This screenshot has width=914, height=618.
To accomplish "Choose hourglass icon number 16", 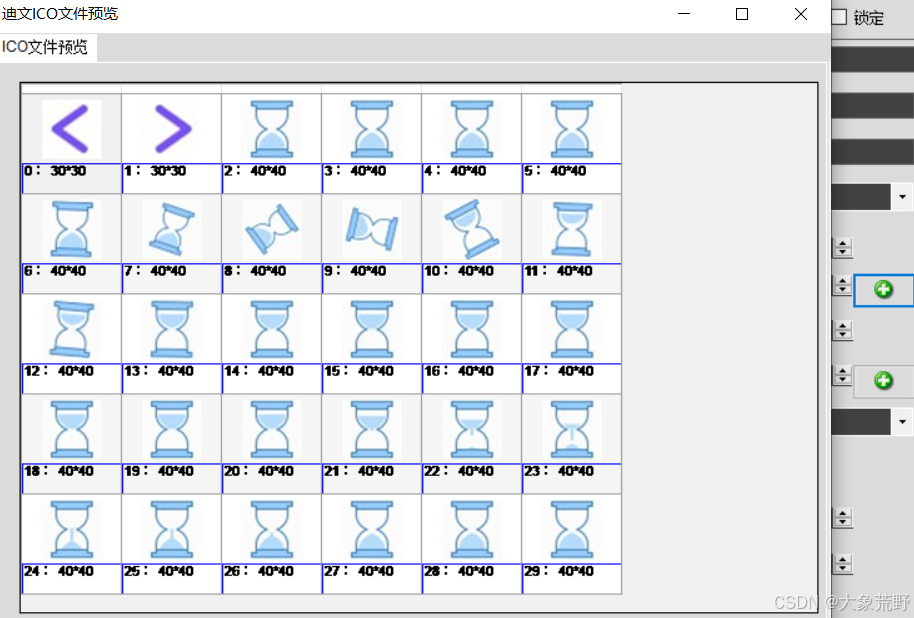I will (472, 329).
